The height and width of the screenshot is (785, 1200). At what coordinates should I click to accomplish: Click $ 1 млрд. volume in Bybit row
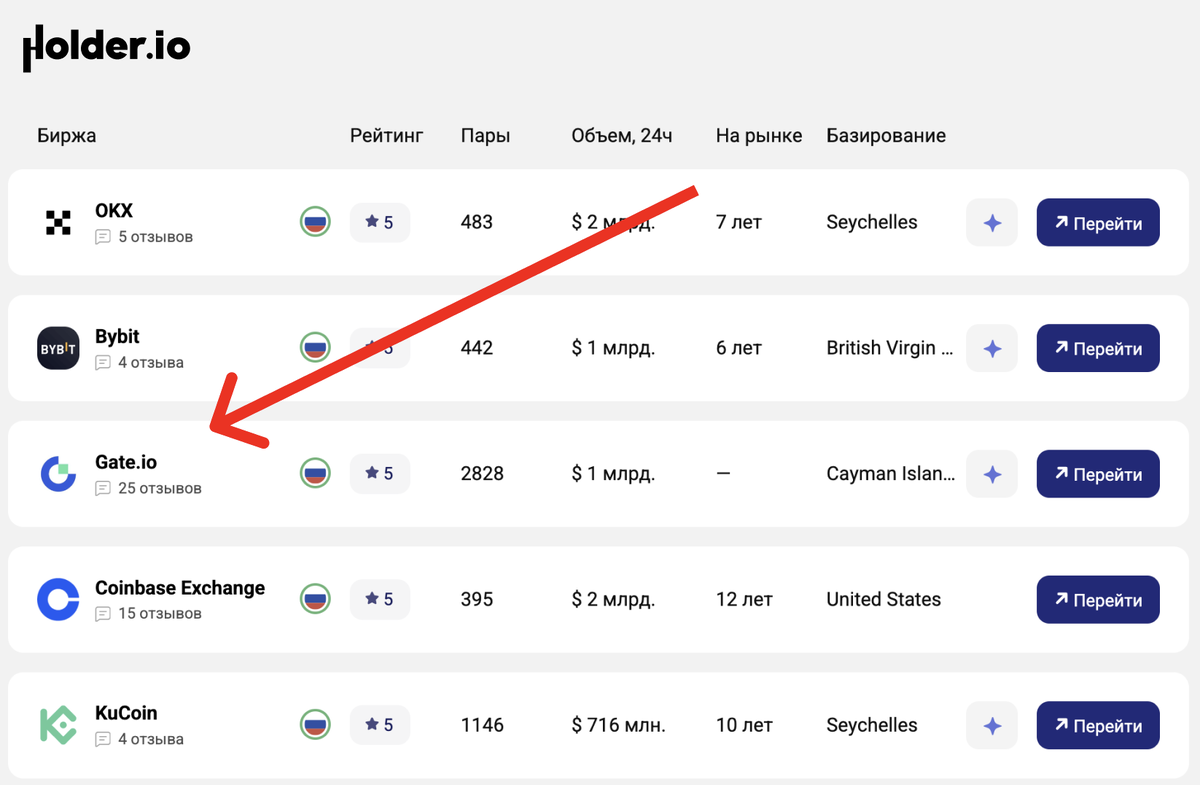tap(614, 348)
